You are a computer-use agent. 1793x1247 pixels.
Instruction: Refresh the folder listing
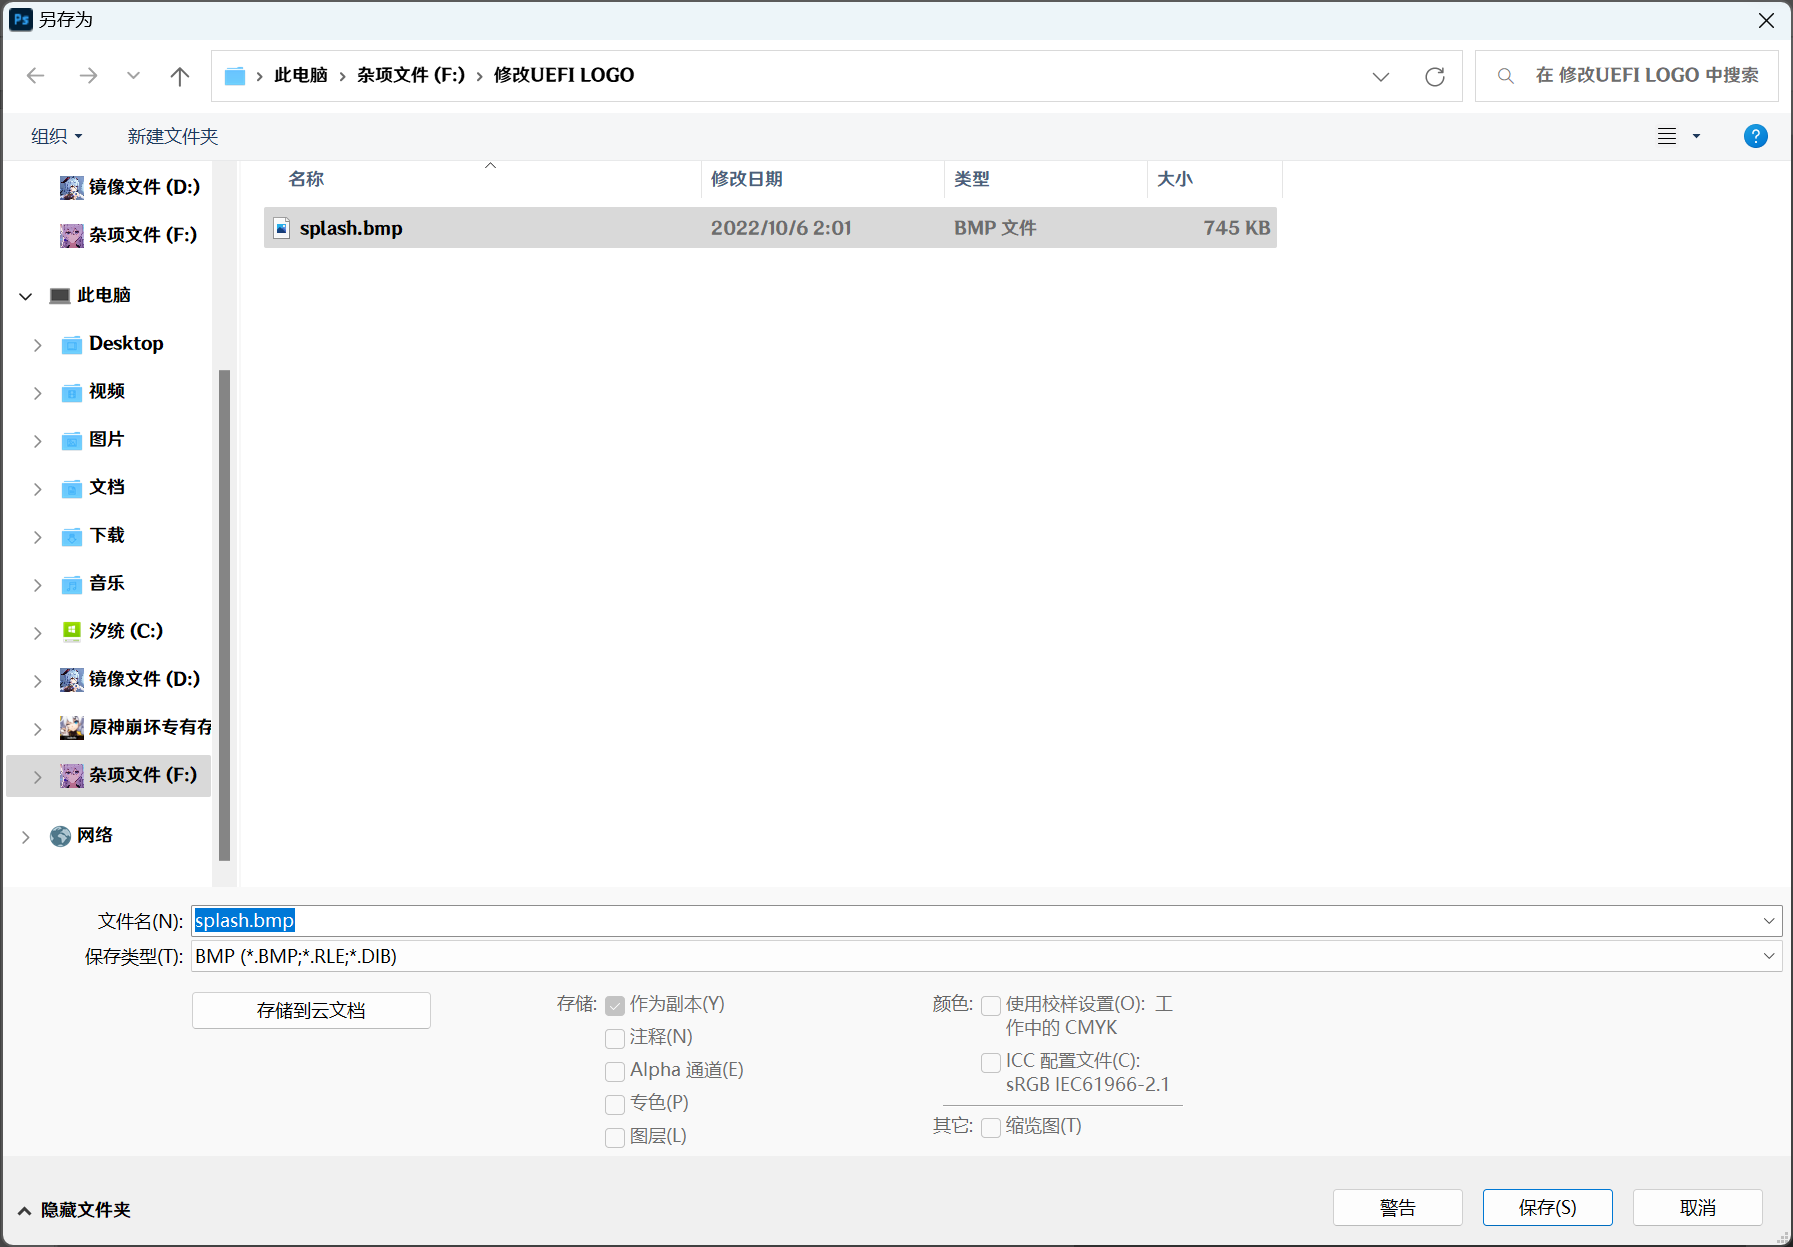click(x=1435, y=76)
